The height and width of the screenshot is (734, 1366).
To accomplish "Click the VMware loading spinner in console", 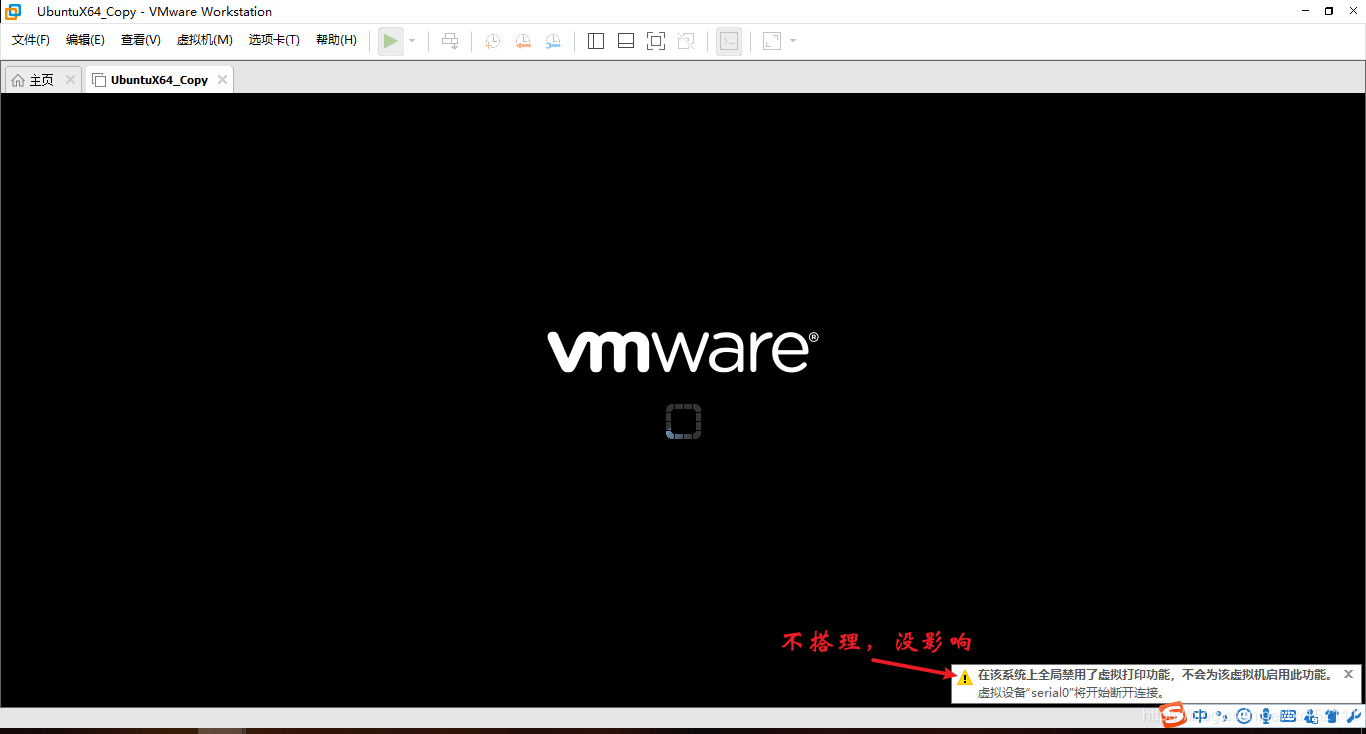I will tap(683, 421).
